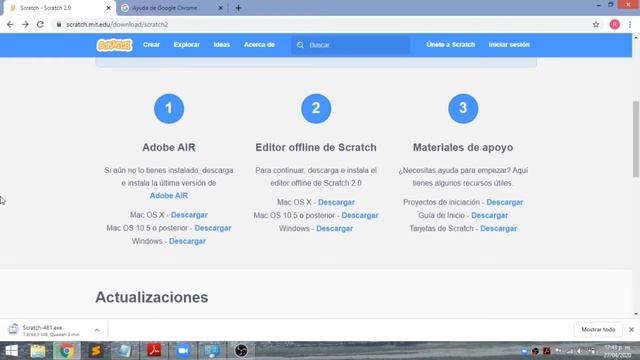This screenshot has width=640, height=360.
Task: Click the scrollbar down arrow
Action: coord(636,314)
